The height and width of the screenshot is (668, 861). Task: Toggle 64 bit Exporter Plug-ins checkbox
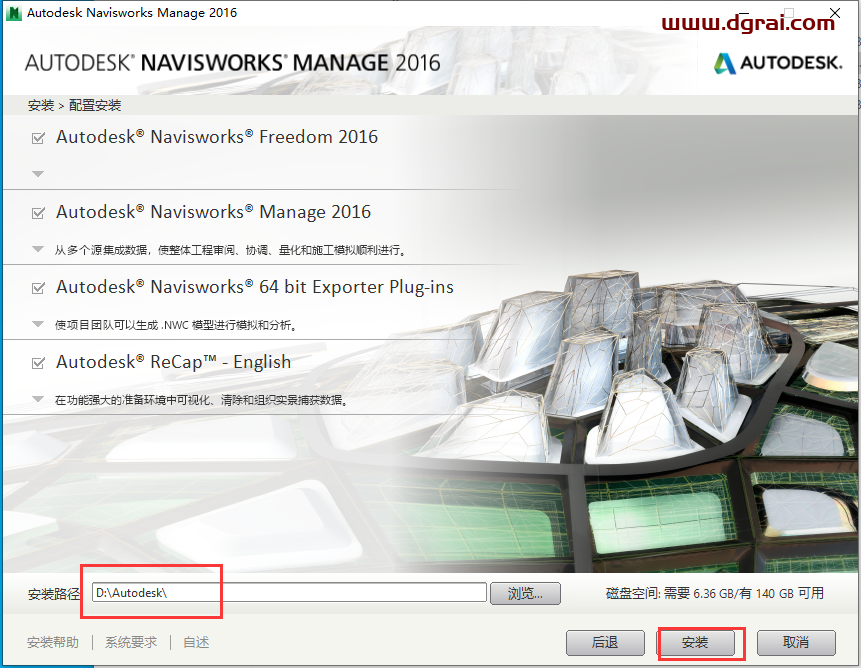(38, 288)
